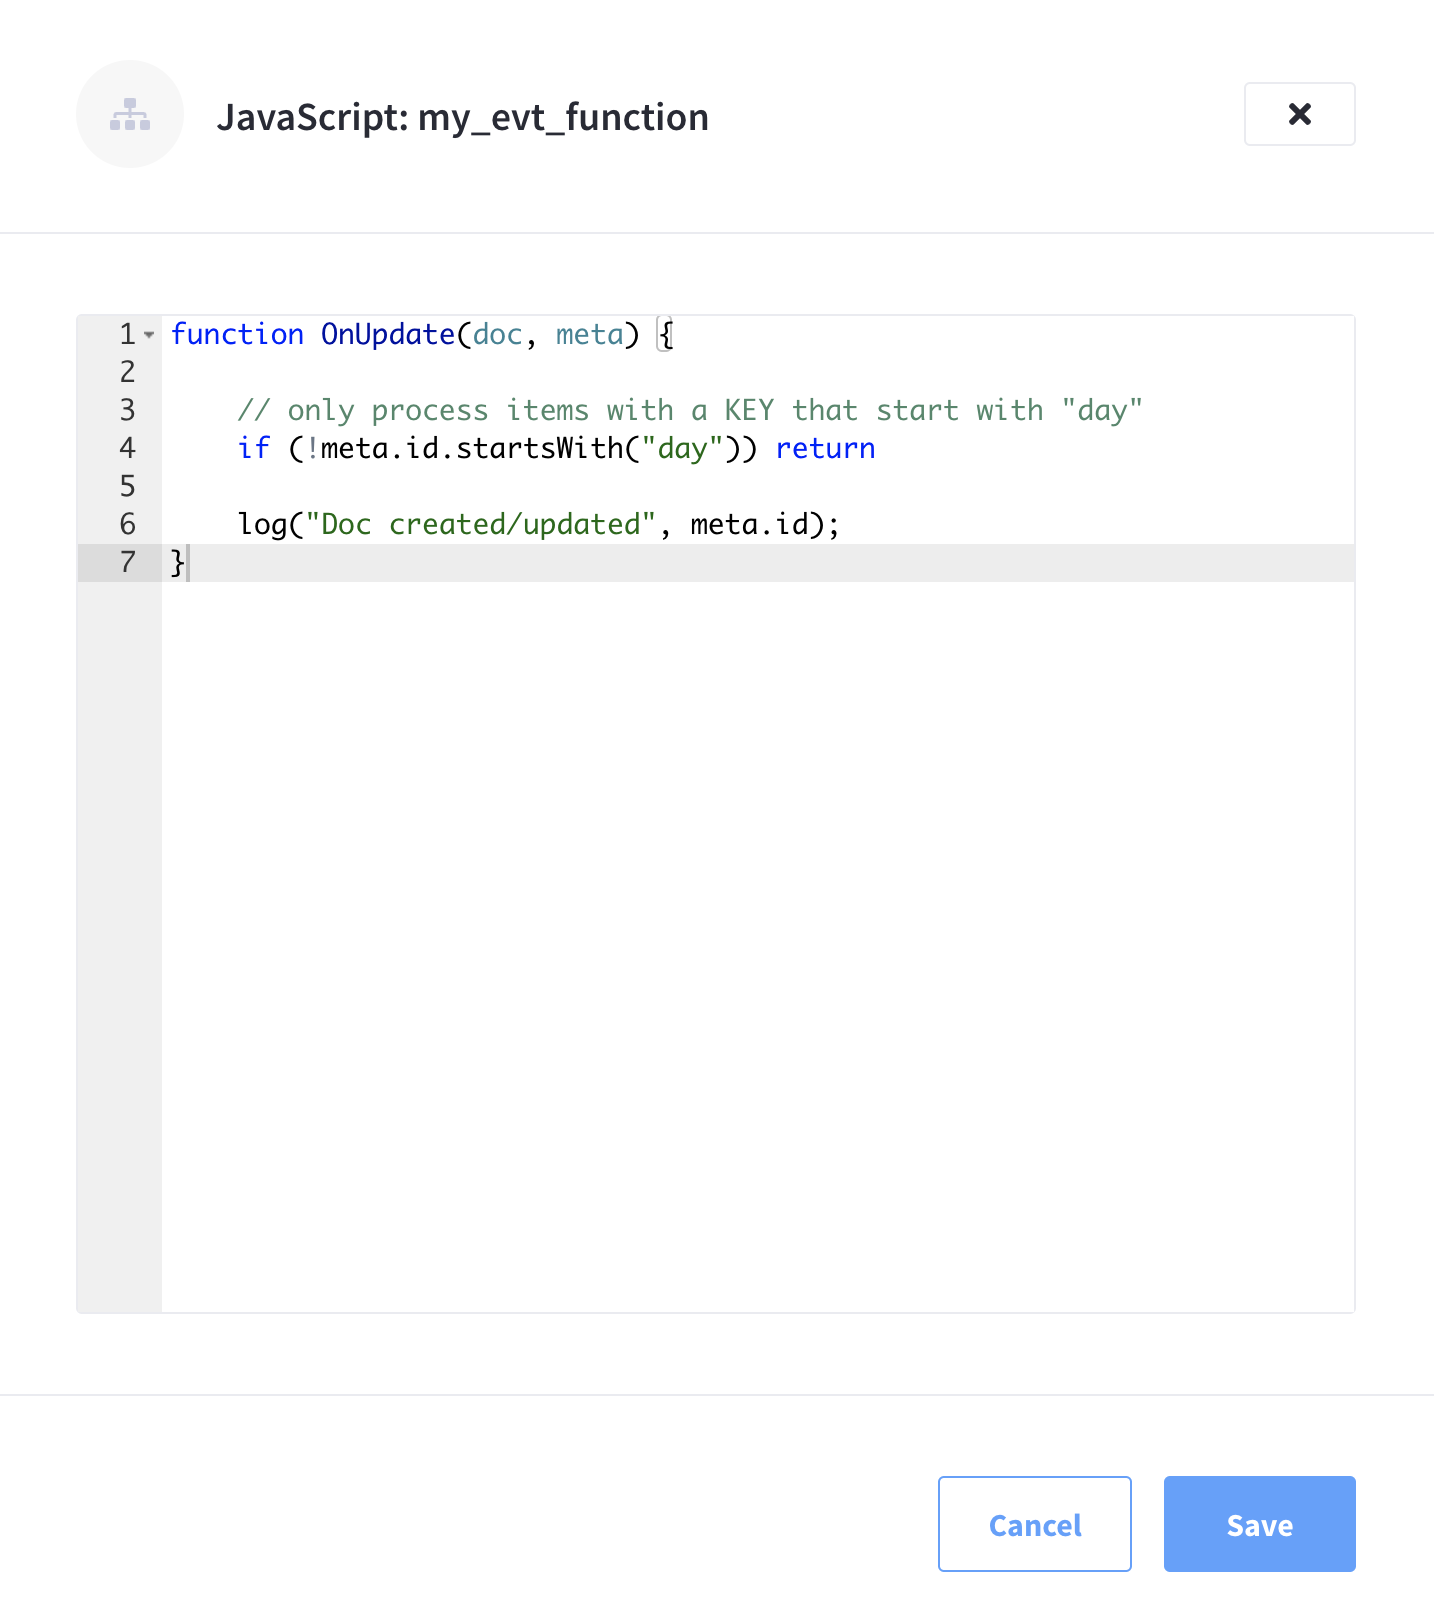Click the startsWith method call

[x=540, y=448]
